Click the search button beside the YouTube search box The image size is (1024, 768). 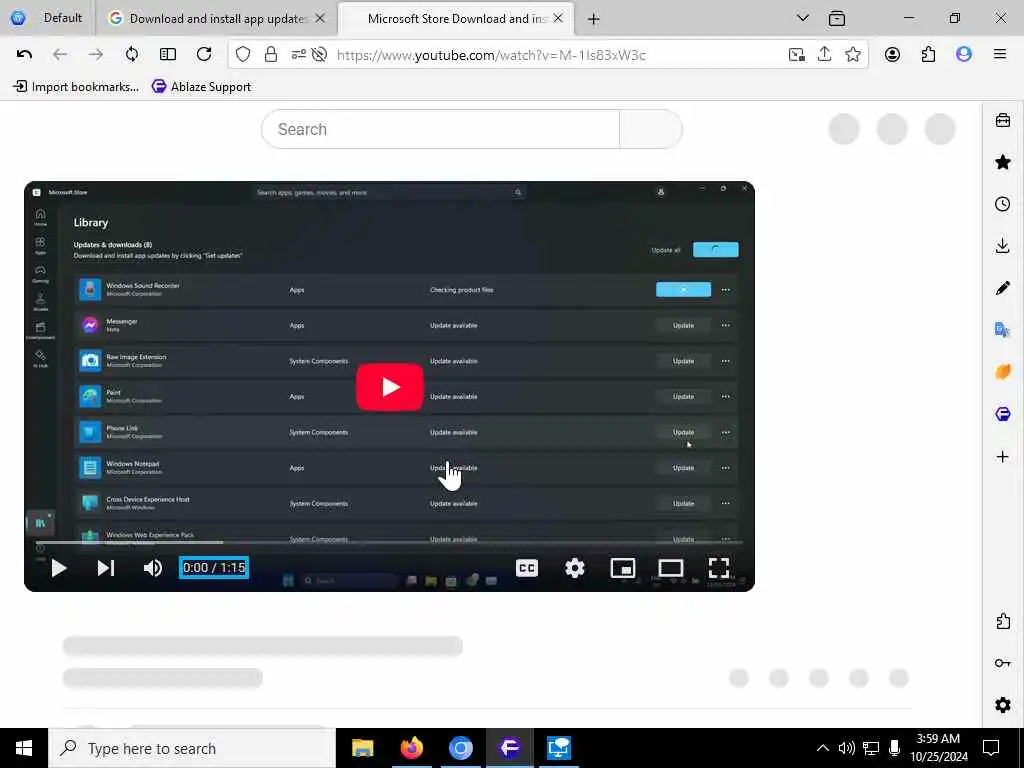point(650,129)
